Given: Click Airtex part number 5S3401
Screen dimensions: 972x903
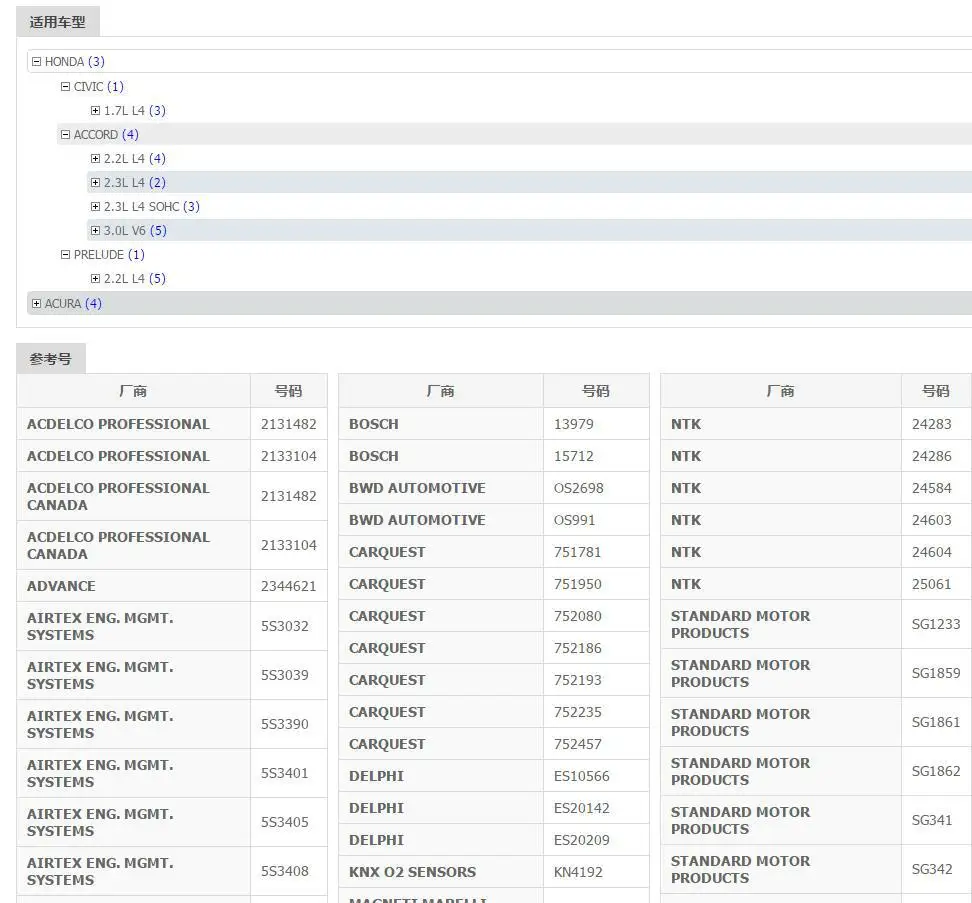Looking at the screenshot, I should click(285, 773).
